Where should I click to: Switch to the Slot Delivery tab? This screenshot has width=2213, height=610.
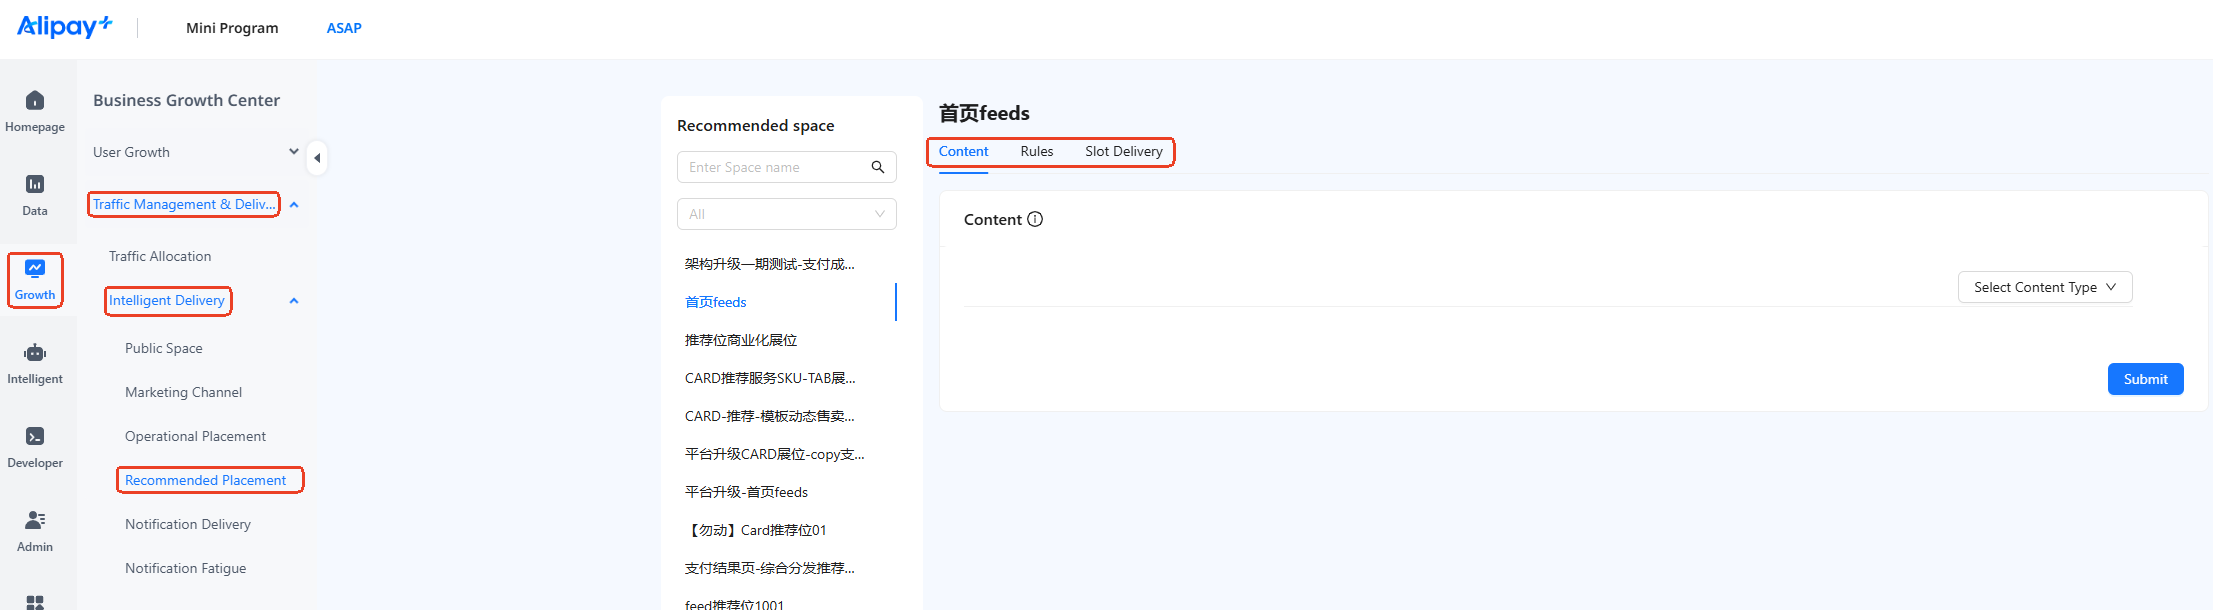[1124, 151]
